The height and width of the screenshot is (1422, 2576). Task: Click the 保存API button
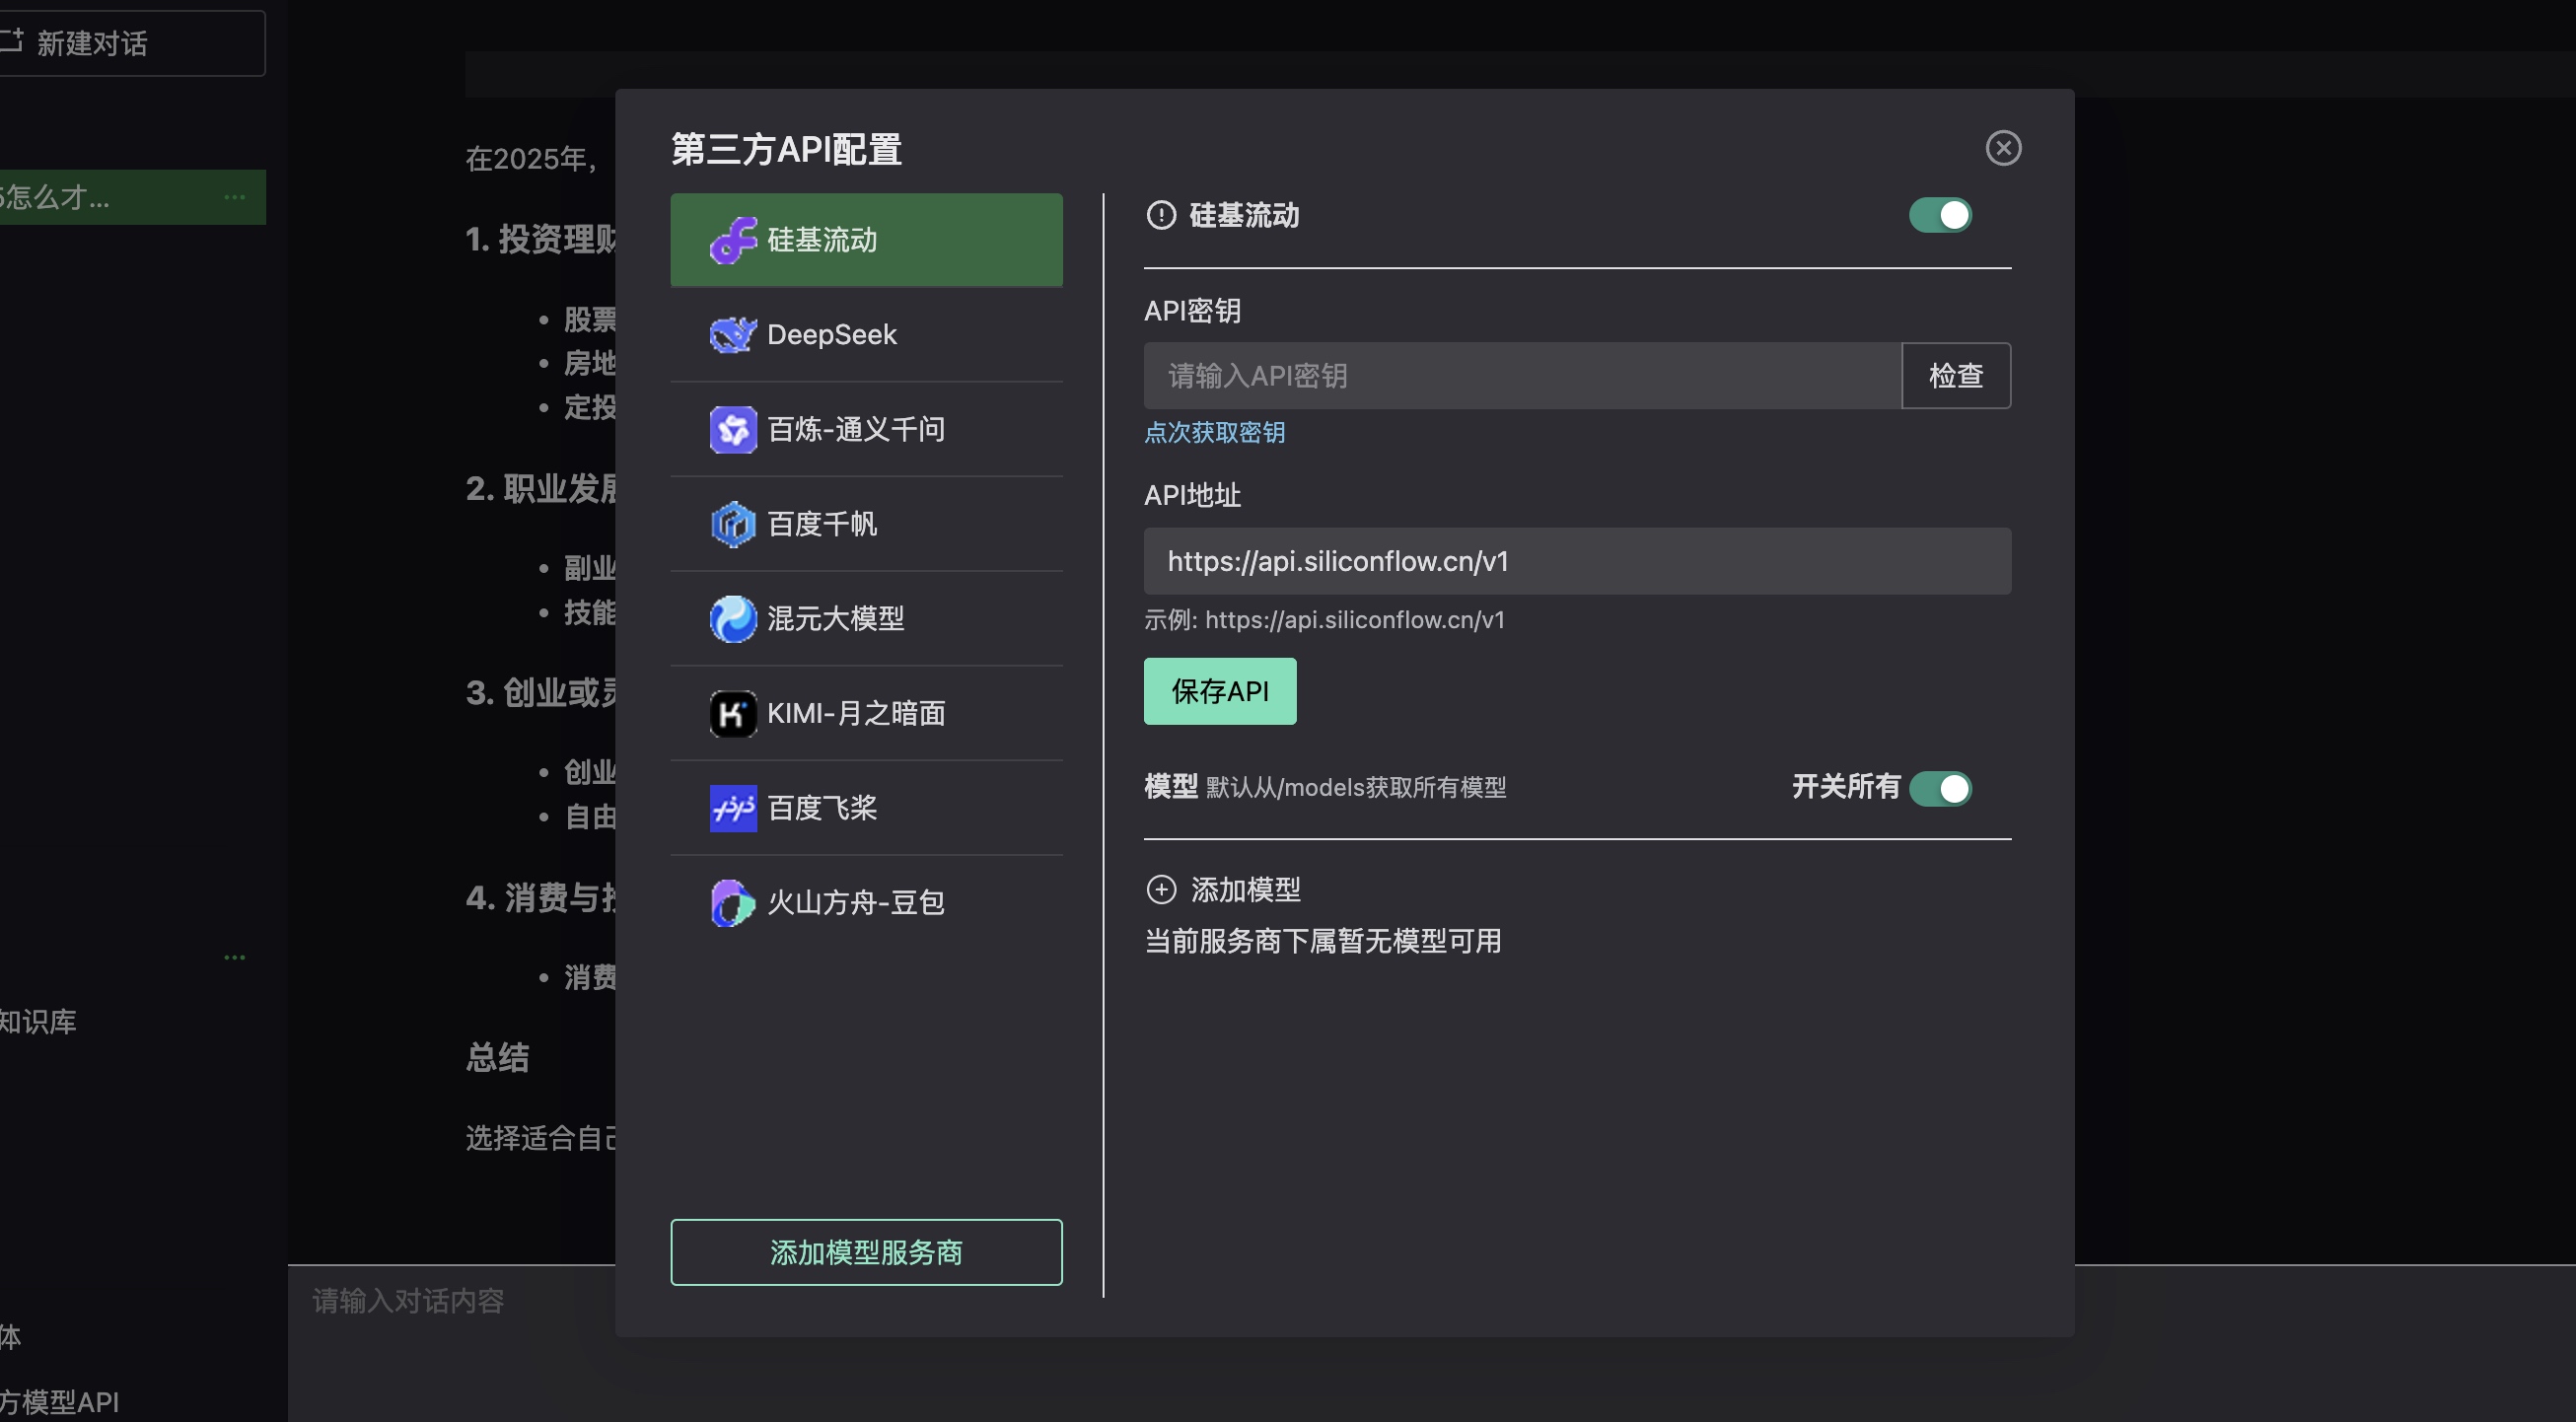[1220, 691]
